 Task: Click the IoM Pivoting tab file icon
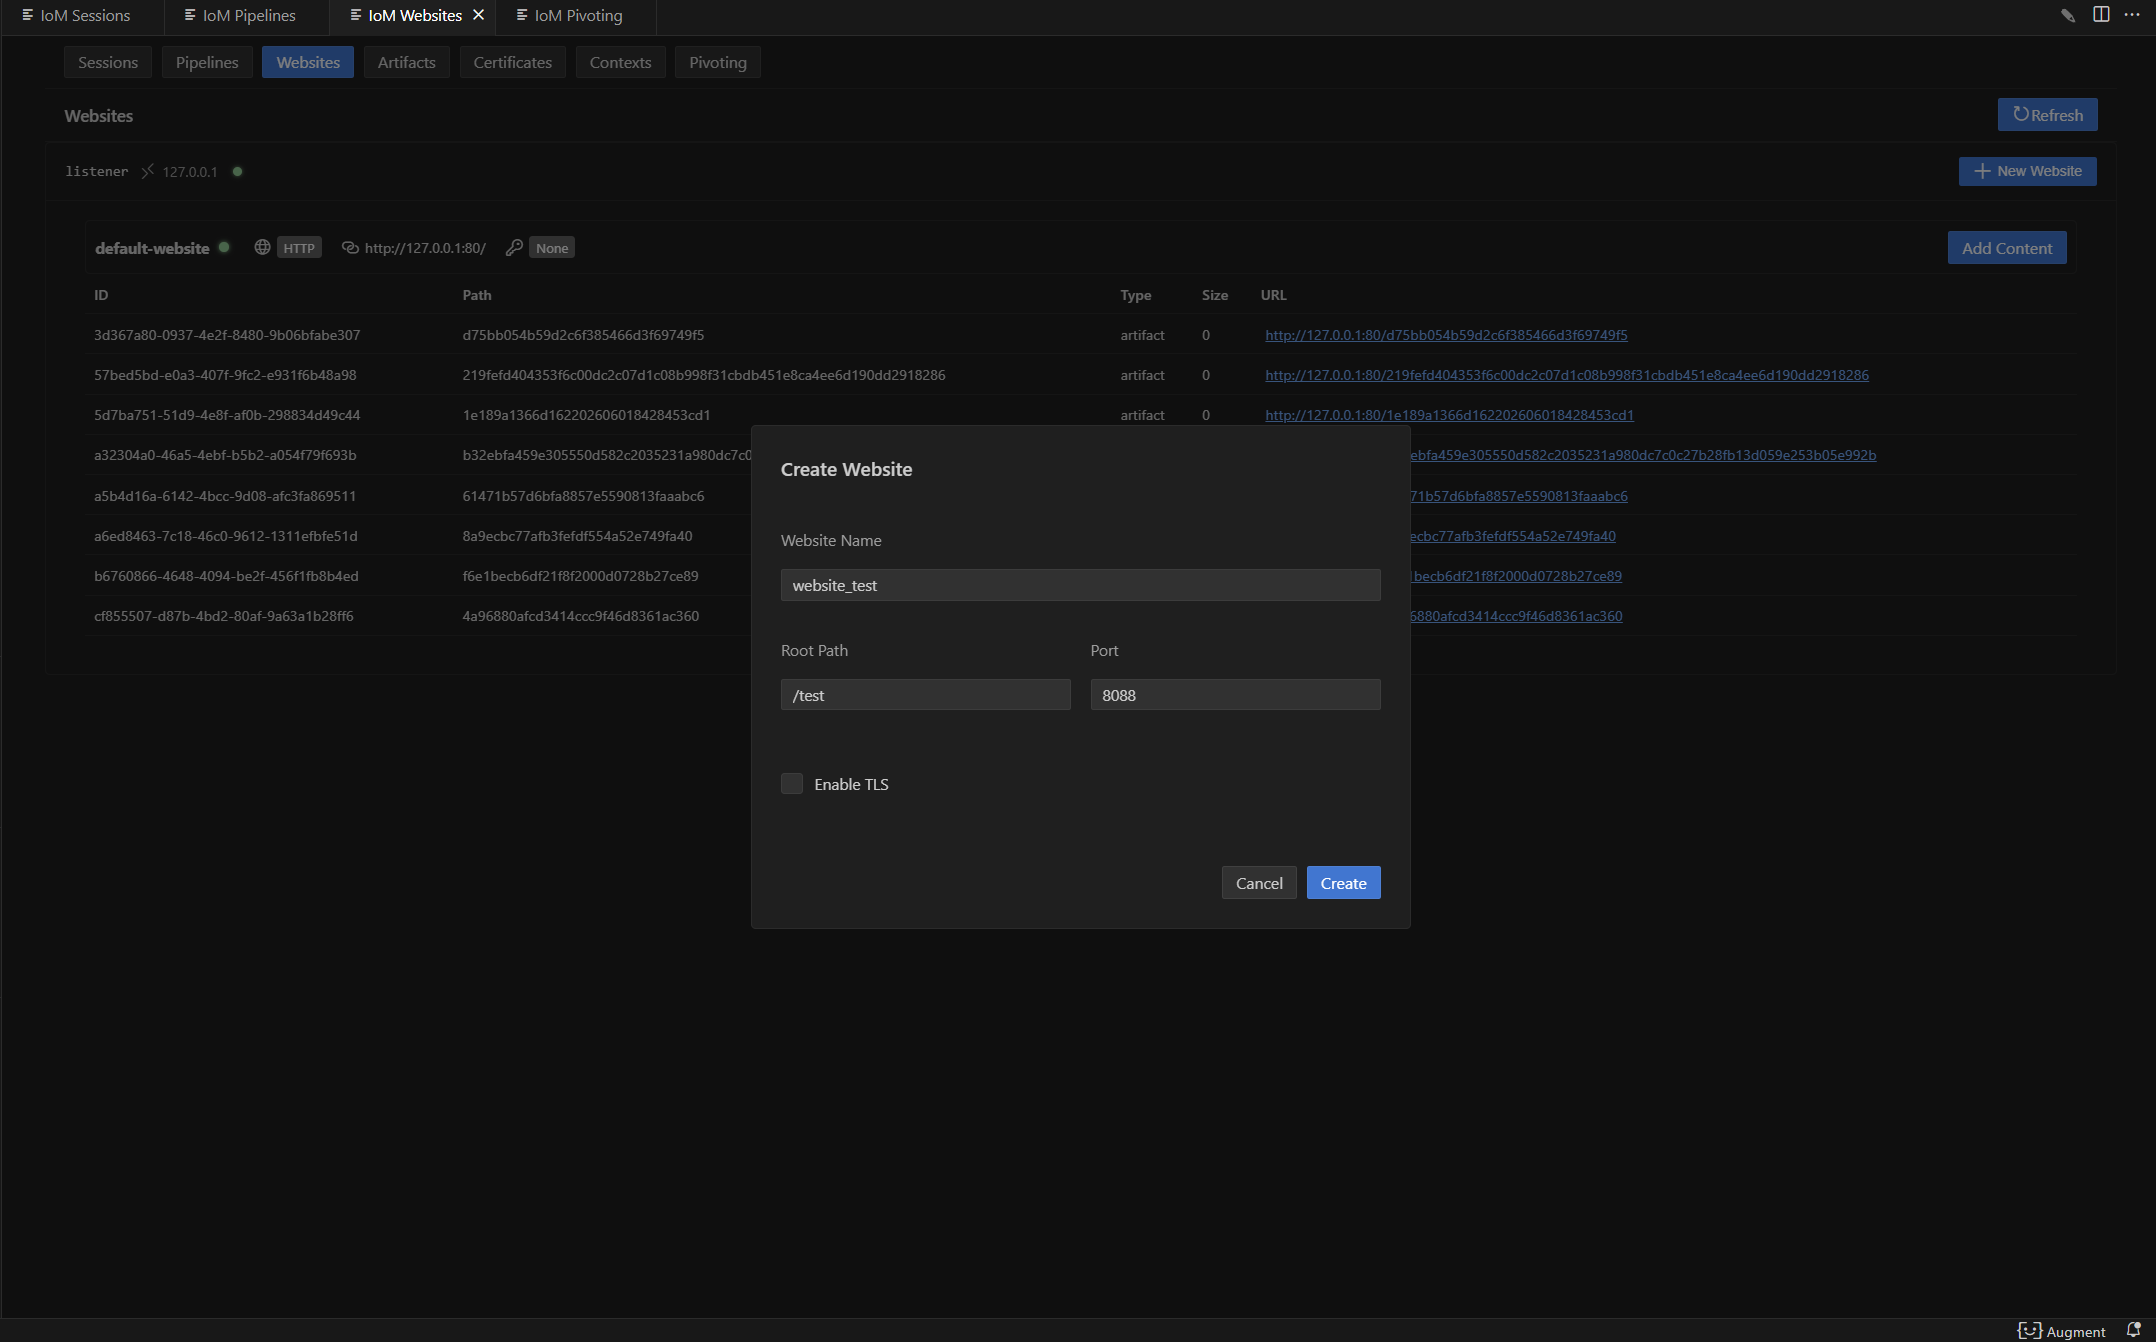coord(522,15)
